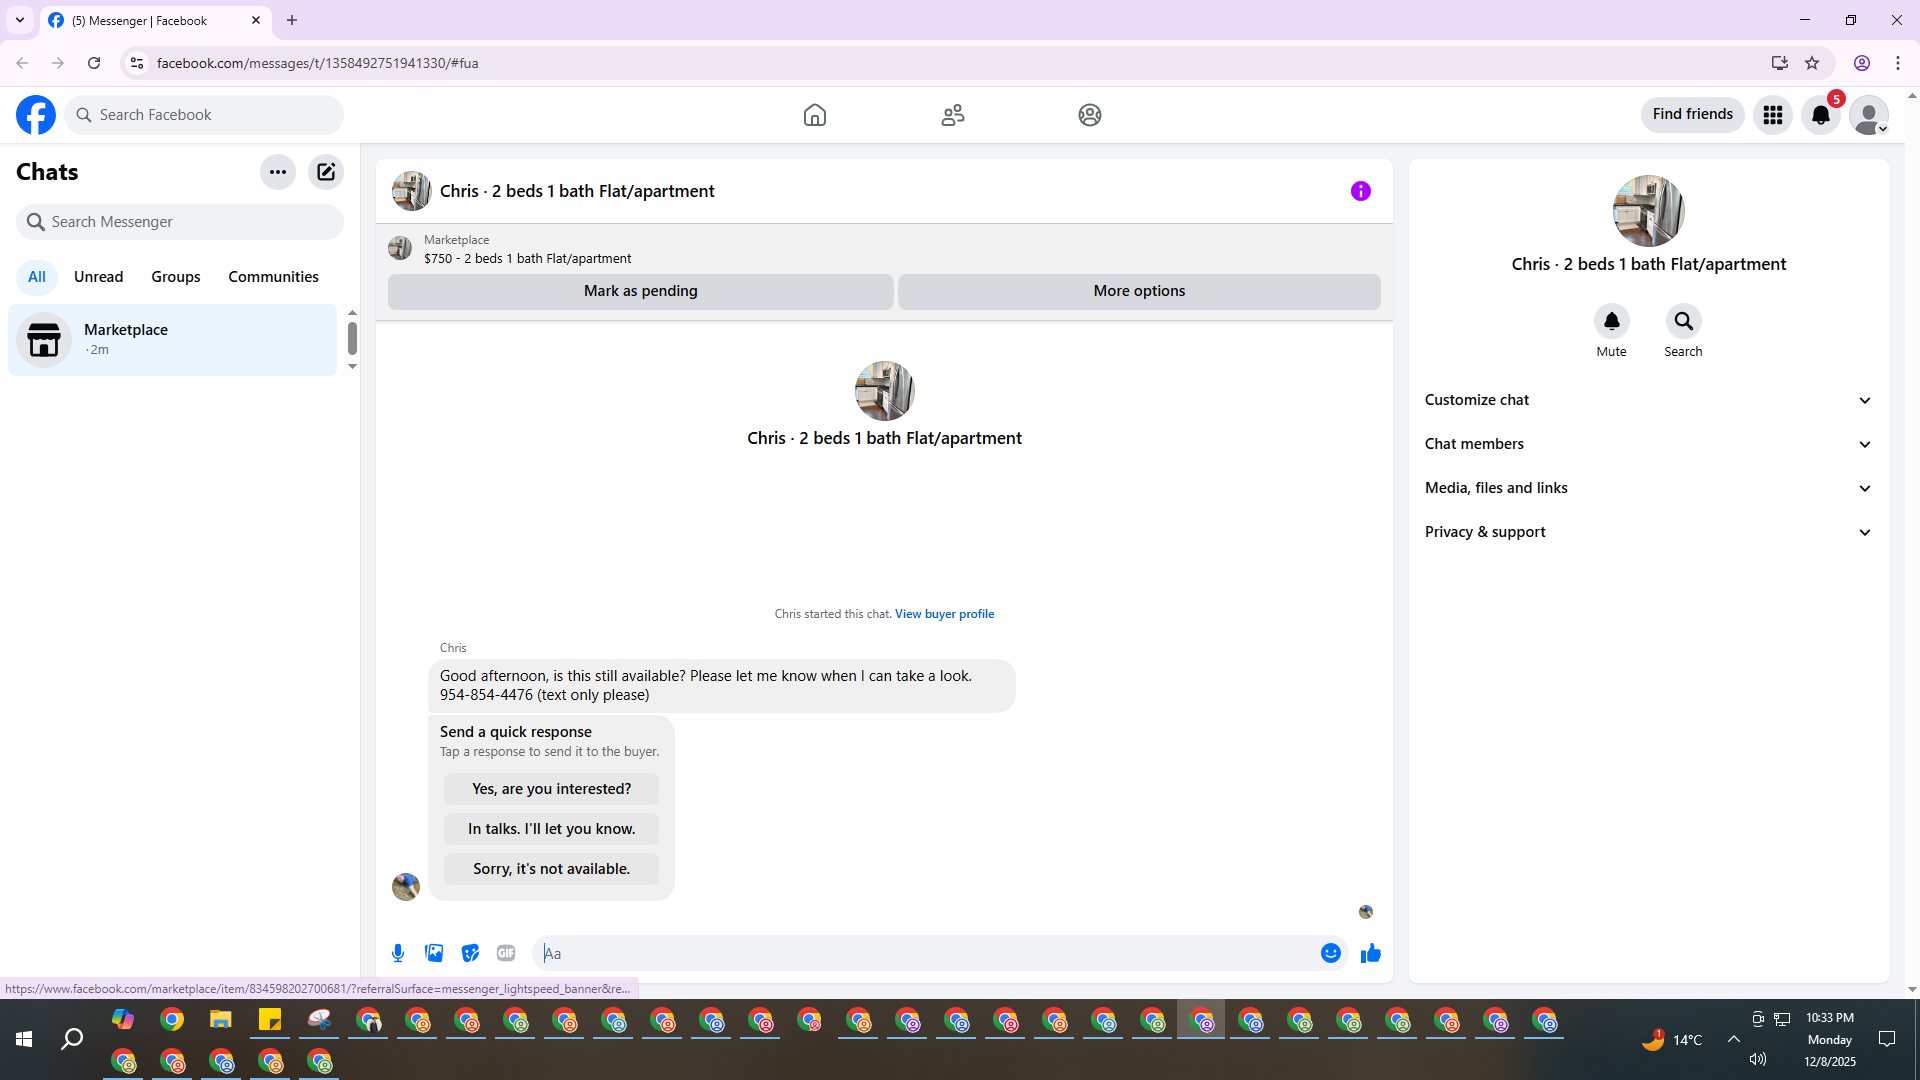Screen dimensions: 1920x1080
Task: Select the Unread chats filter
Action: point(99,277)
